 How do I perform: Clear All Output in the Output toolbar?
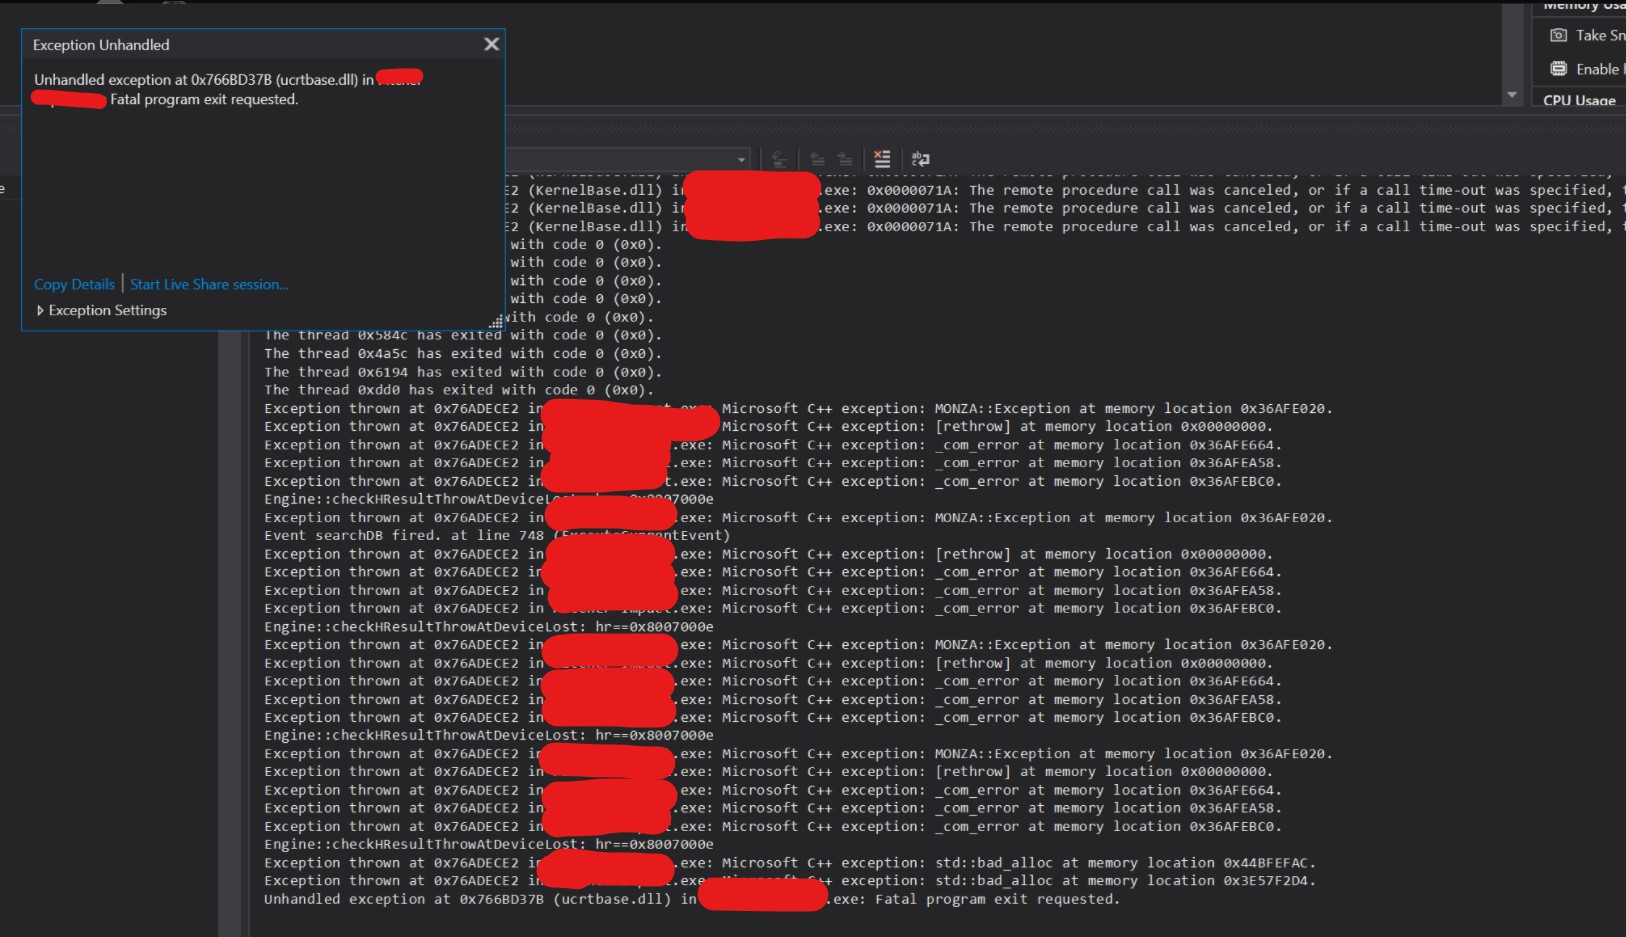pos(882,158)
